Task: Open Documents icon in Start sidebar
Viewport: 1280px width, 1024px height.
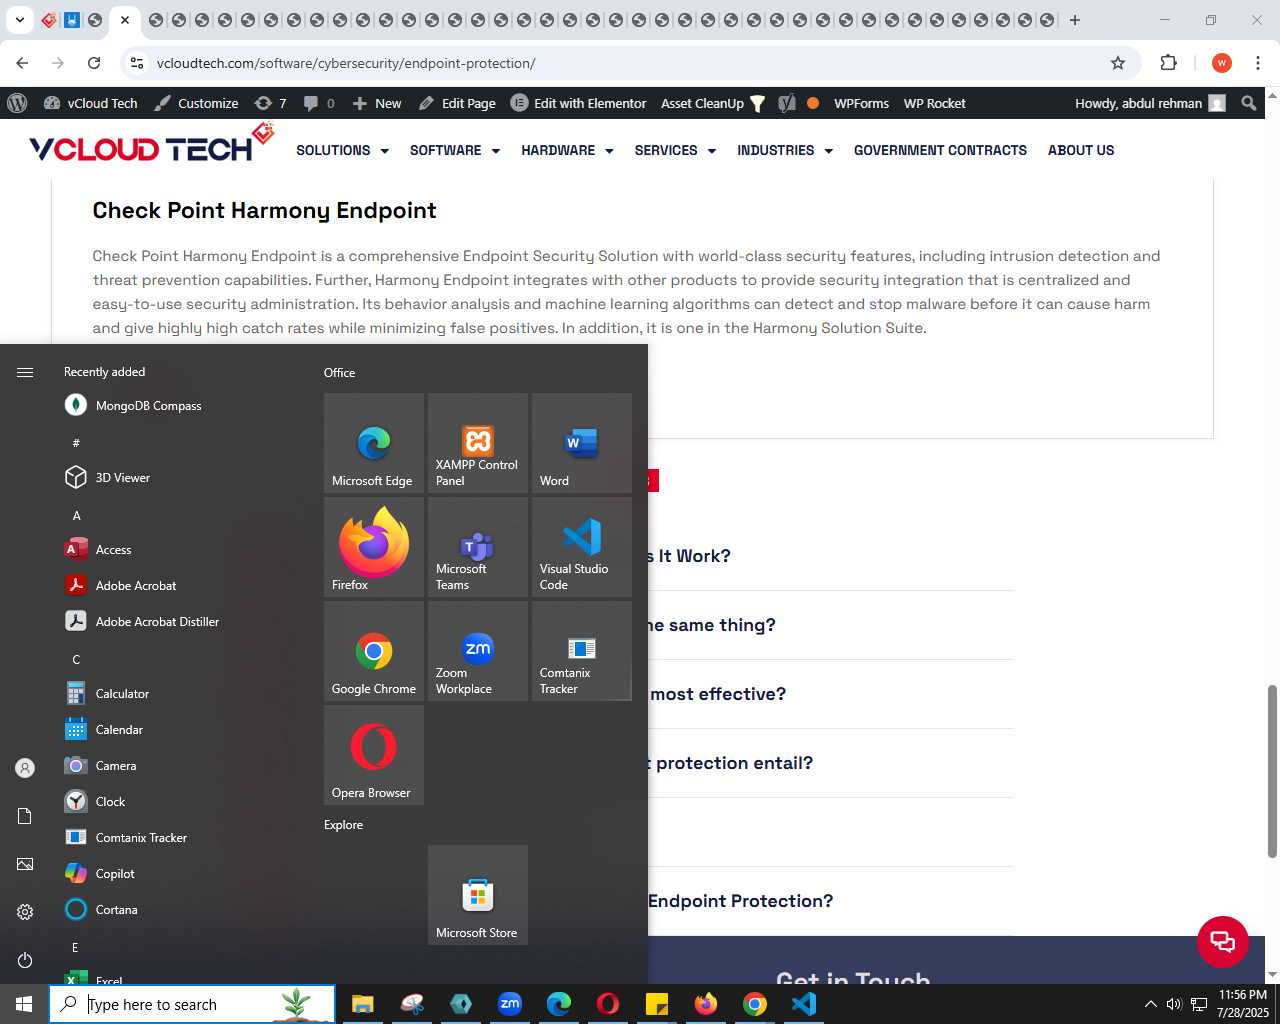Action: point(25,816)
